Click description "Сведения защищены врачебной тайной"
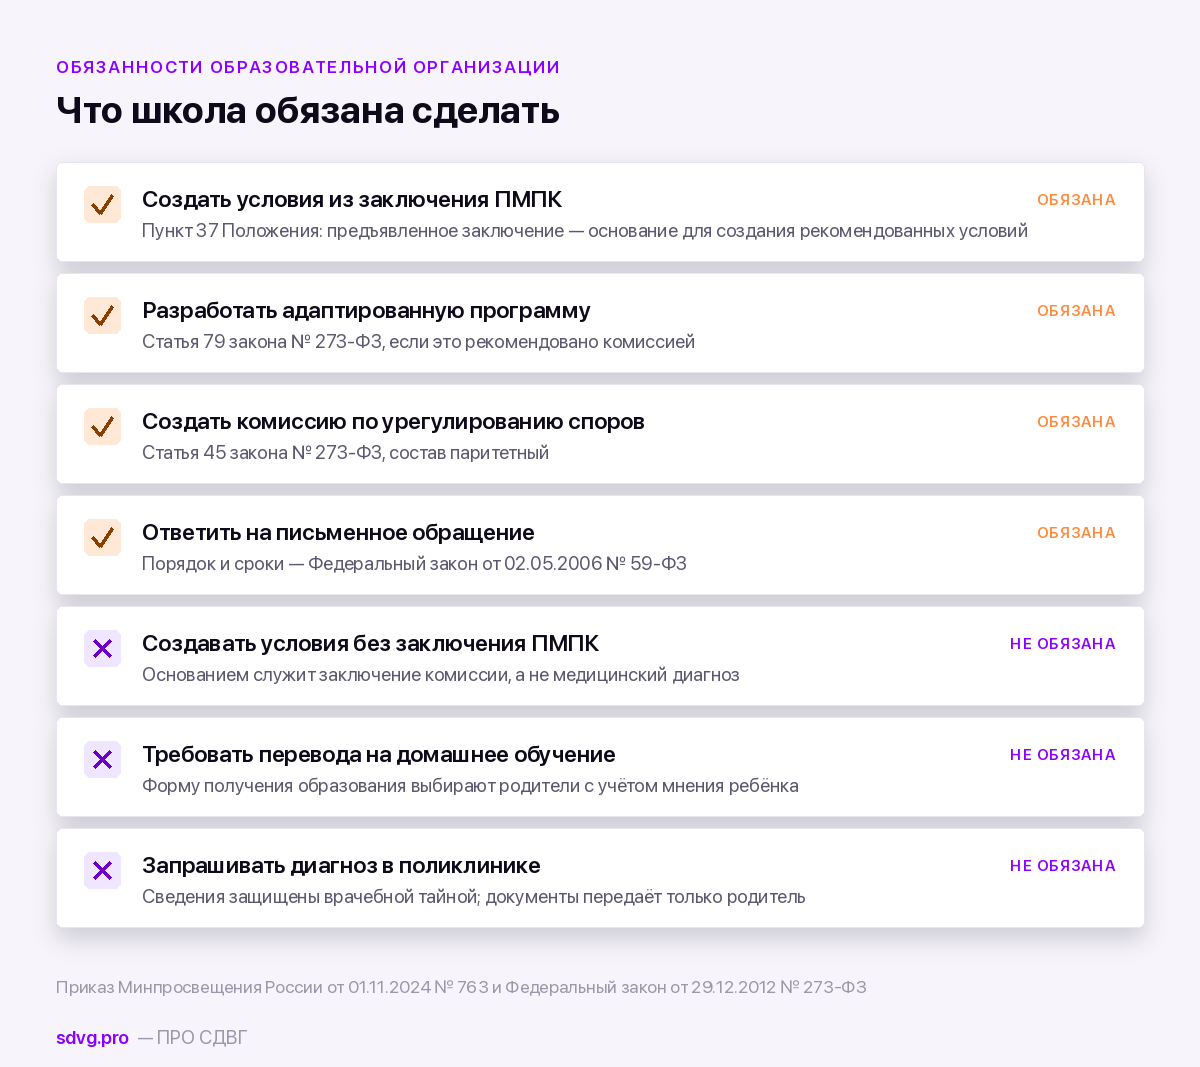 click(474, 897)
